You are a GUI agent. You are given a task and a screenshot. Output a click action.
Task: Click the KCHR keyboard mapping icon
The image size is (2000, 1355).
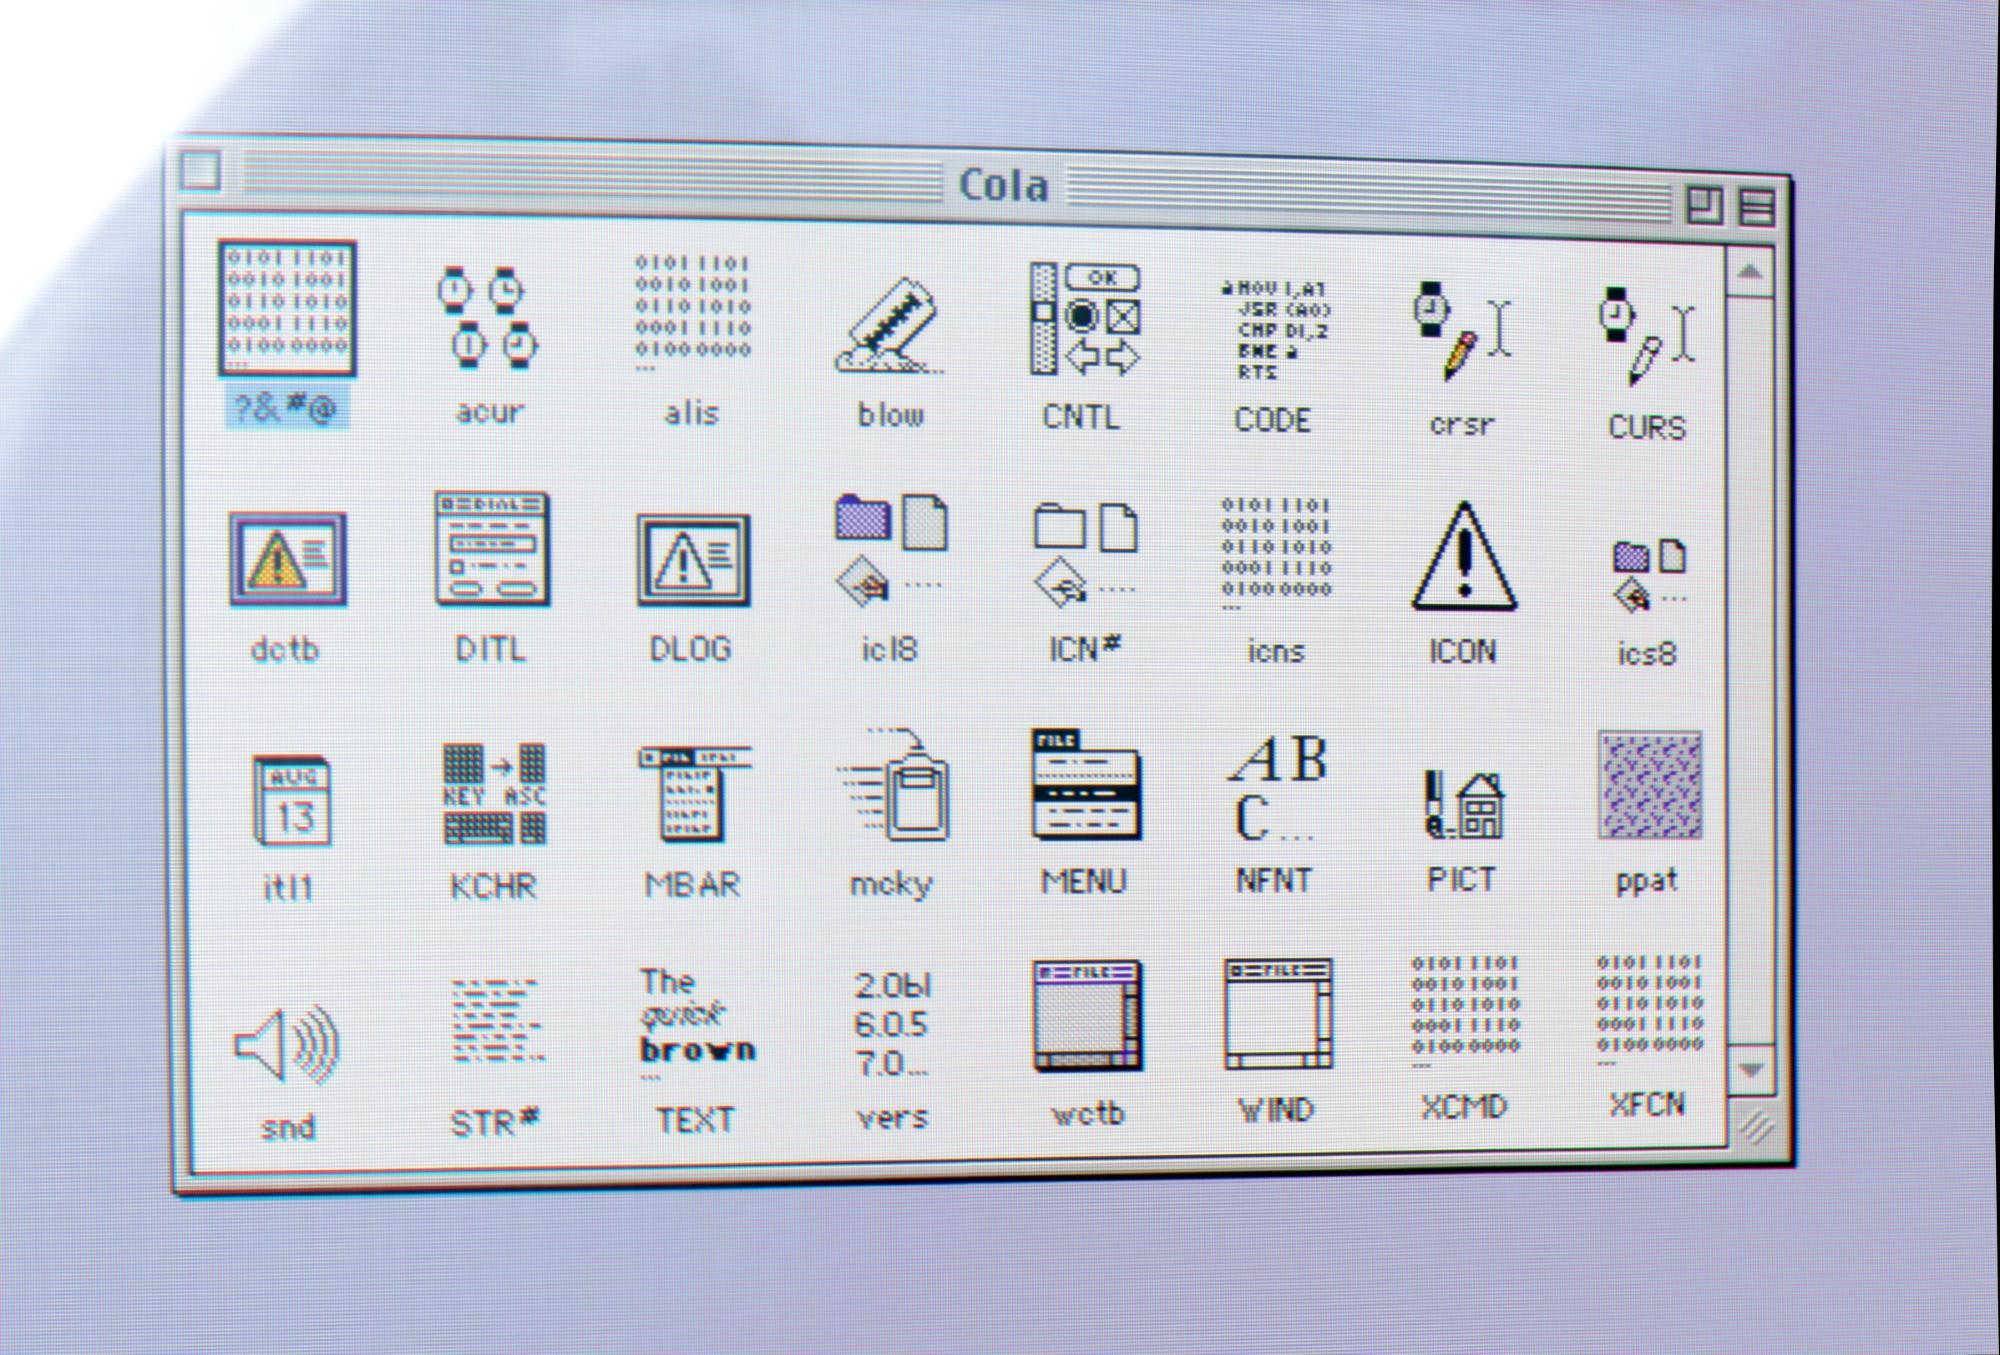494,795
